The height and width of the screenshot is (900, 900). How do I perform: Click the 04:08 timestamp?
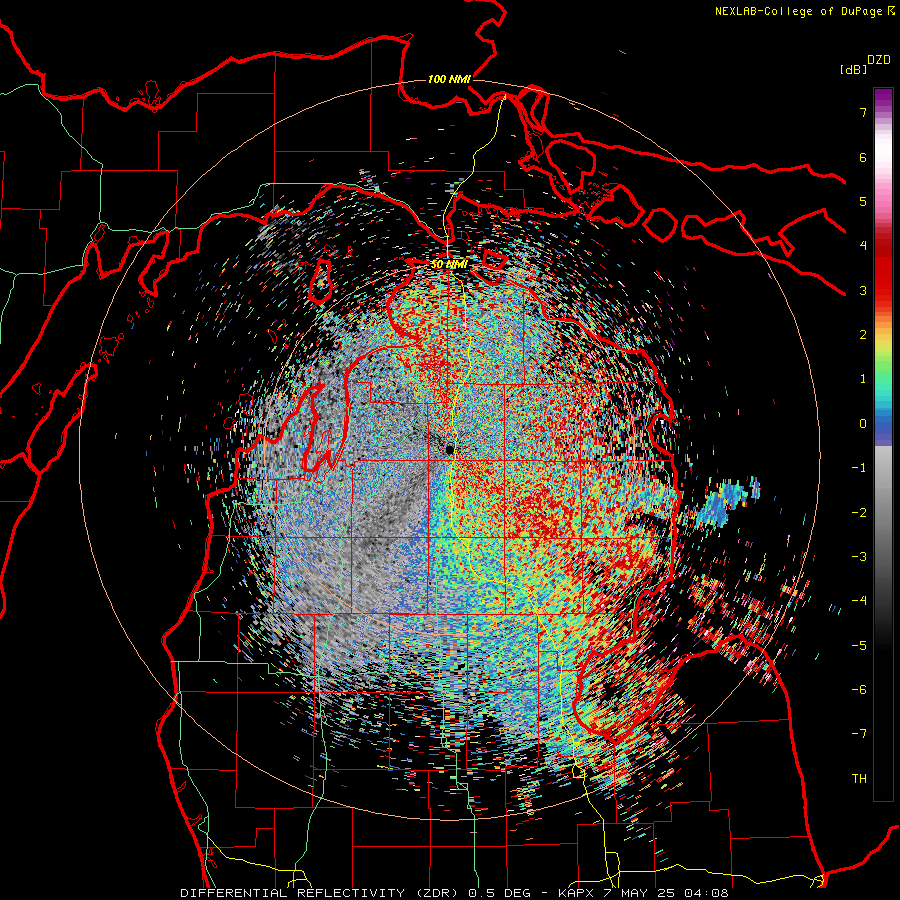coord(707,893)
